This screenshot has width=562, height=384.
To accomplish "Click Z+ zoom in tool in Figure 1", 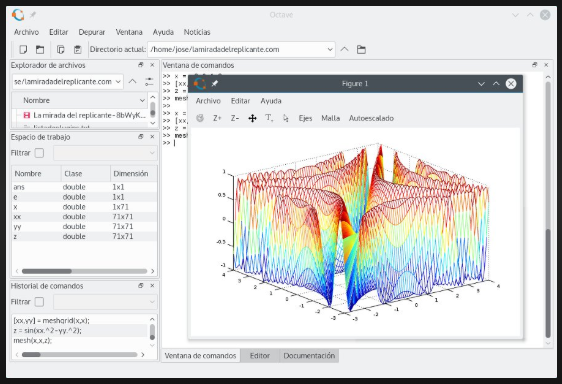I will click(217, 118).
